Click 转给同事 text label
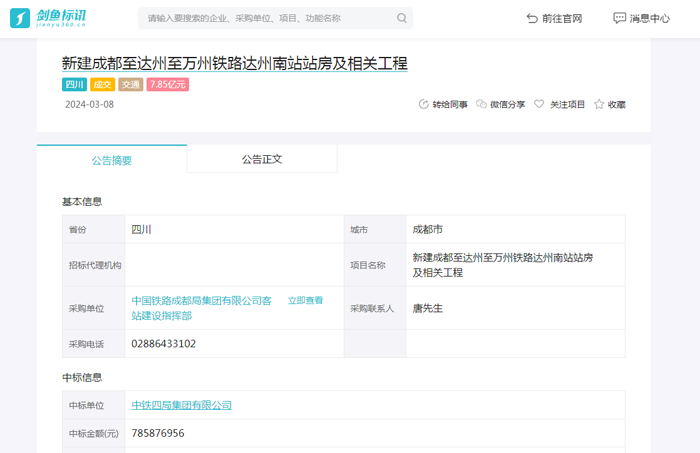Image resolution: width=700 pixels, height=453 pixels. [450, 104]
